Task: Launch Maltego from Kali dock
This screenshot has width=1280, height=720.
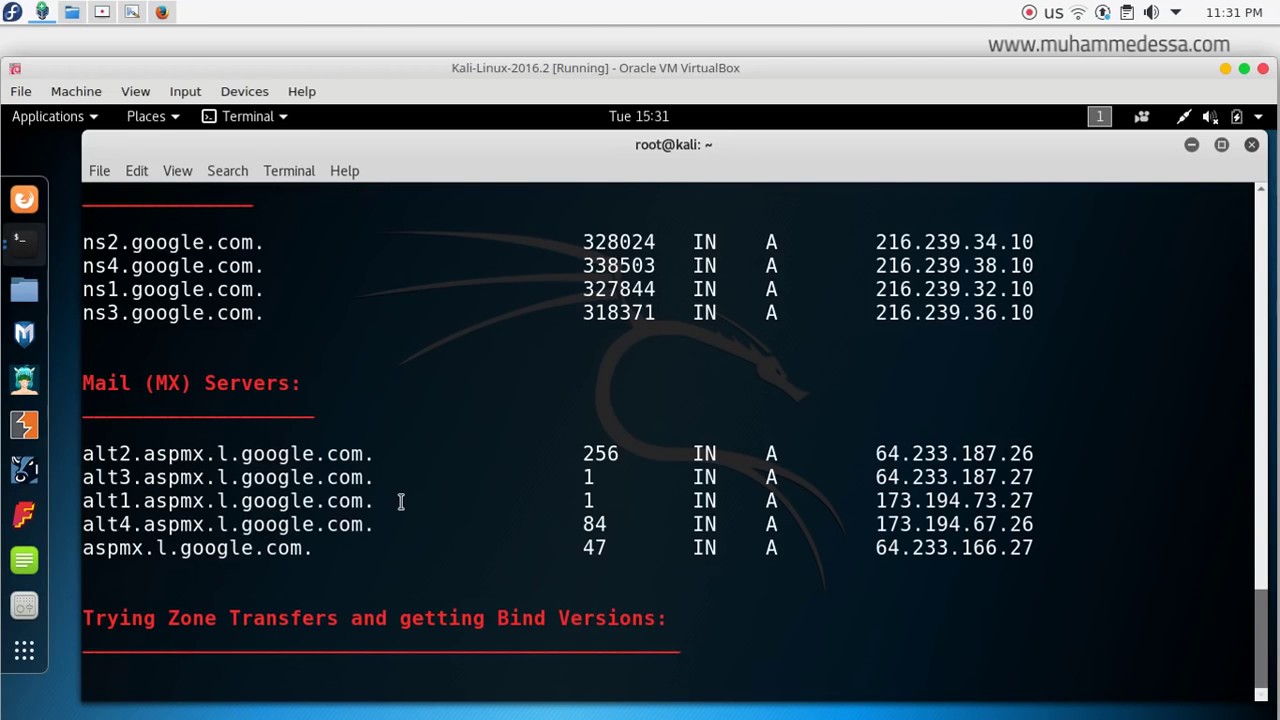Action: tap(24, 470)
